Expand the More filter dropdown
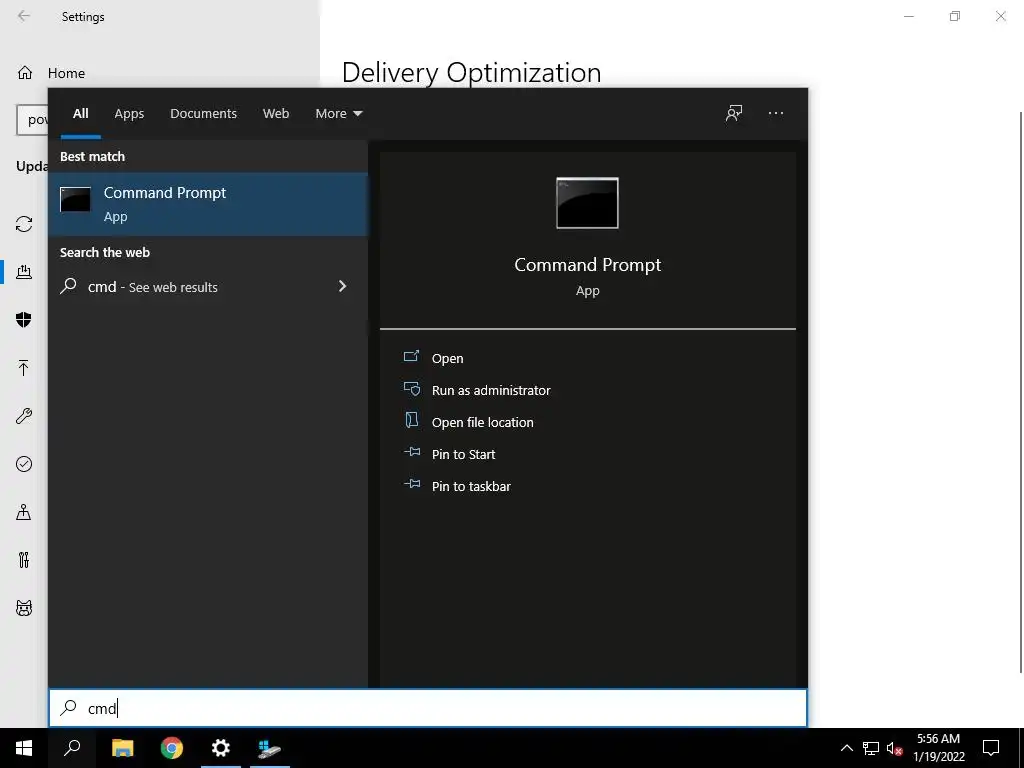Screen dimensions: 1024x768 [338, 113]
